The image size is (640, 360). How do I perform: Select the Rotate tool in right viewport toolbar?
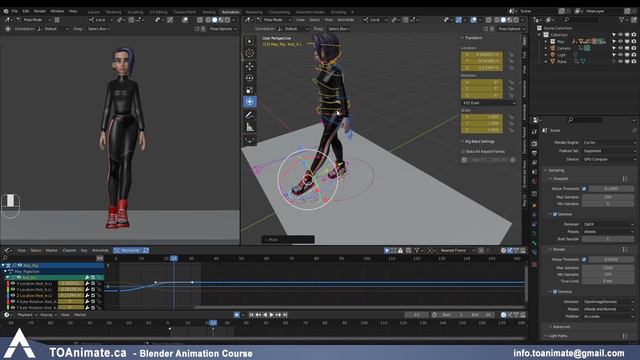coord(250,78)
